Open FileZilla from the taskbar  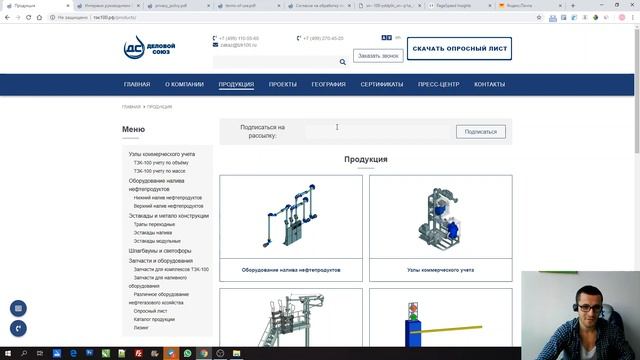[138, 353]
